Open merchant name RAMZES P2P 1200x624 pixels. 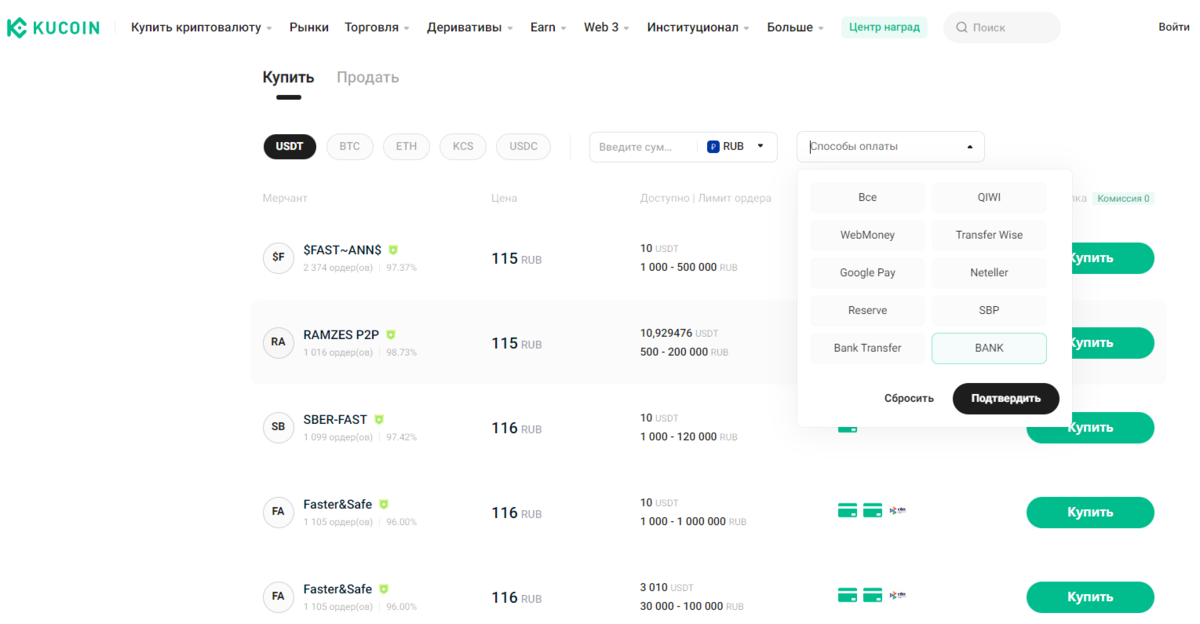coord(341,335)
